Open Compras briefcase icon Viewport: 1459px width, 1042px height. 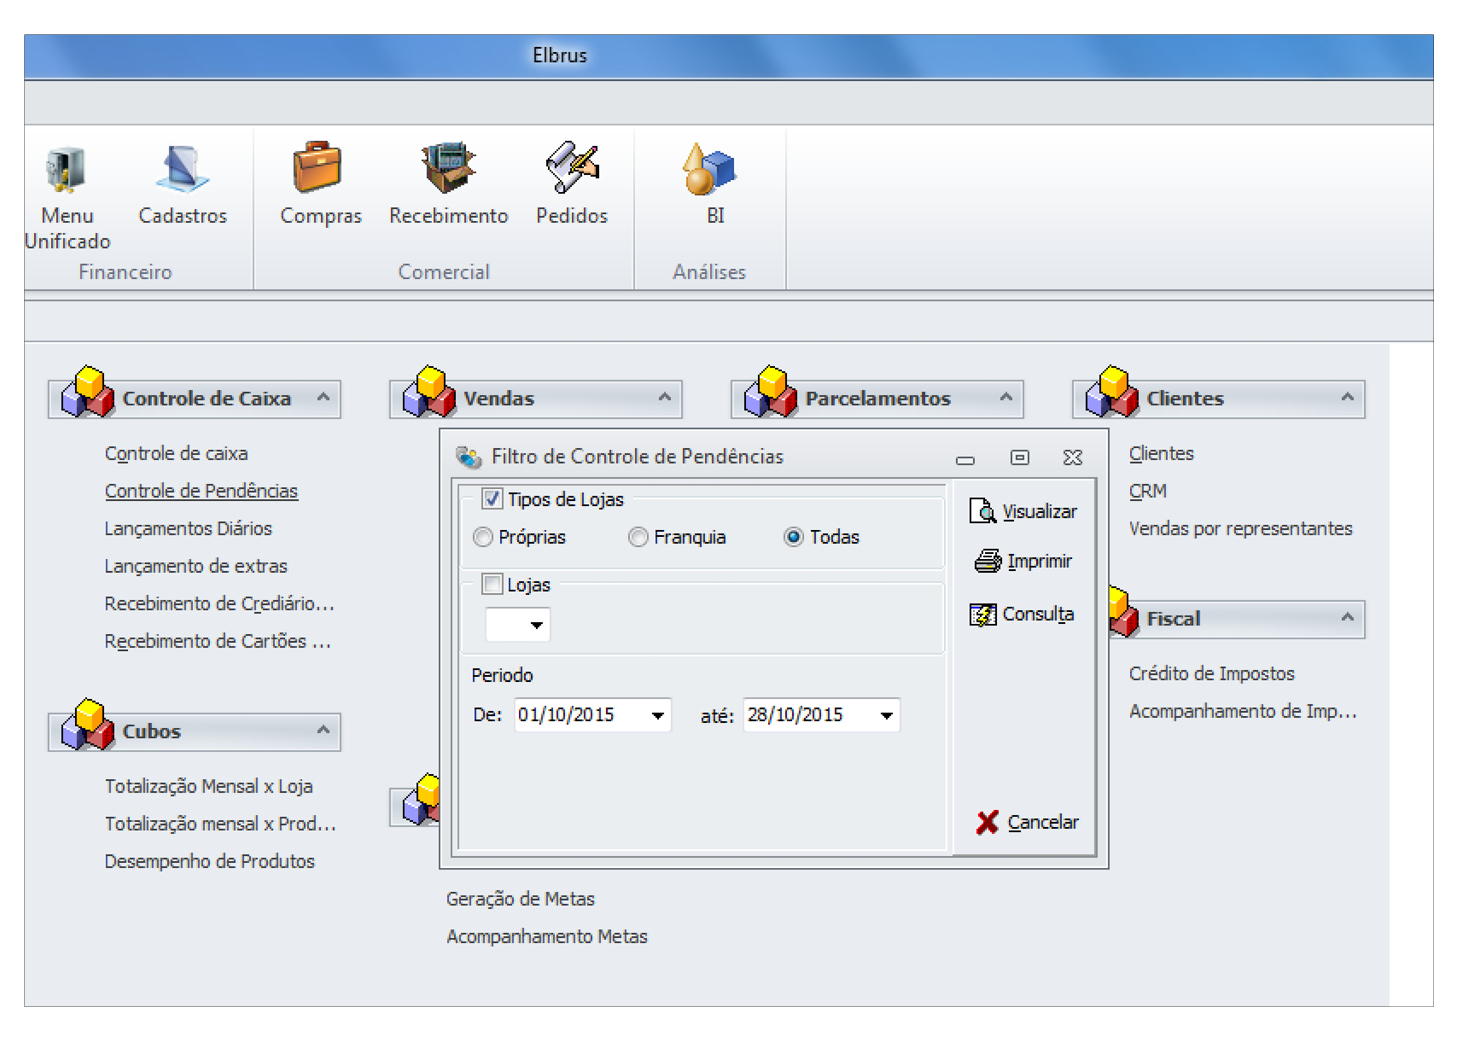pos(319,168)
